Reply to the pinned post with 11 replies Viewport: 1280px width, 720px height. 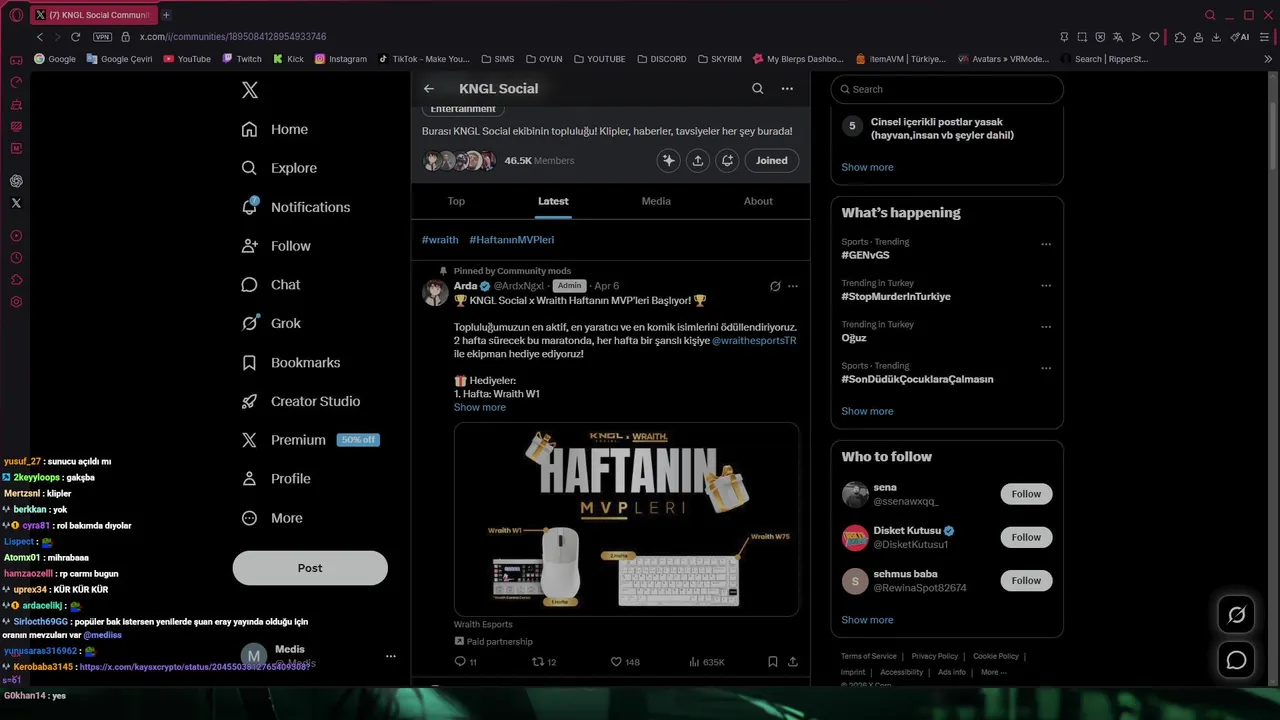pos(465,662)
